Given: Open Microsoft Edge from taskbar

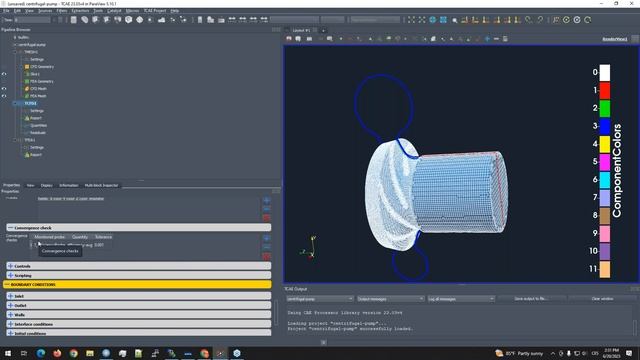Looking at the screenshot, I should click(x=40, y=353).
